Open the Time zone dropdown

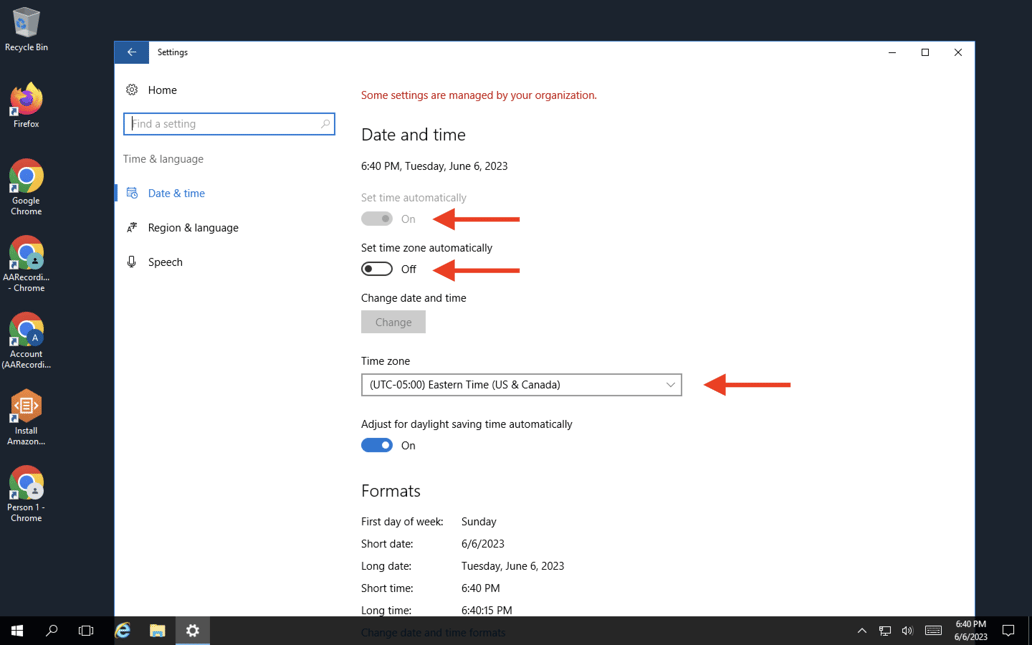[x=521, y=385]
